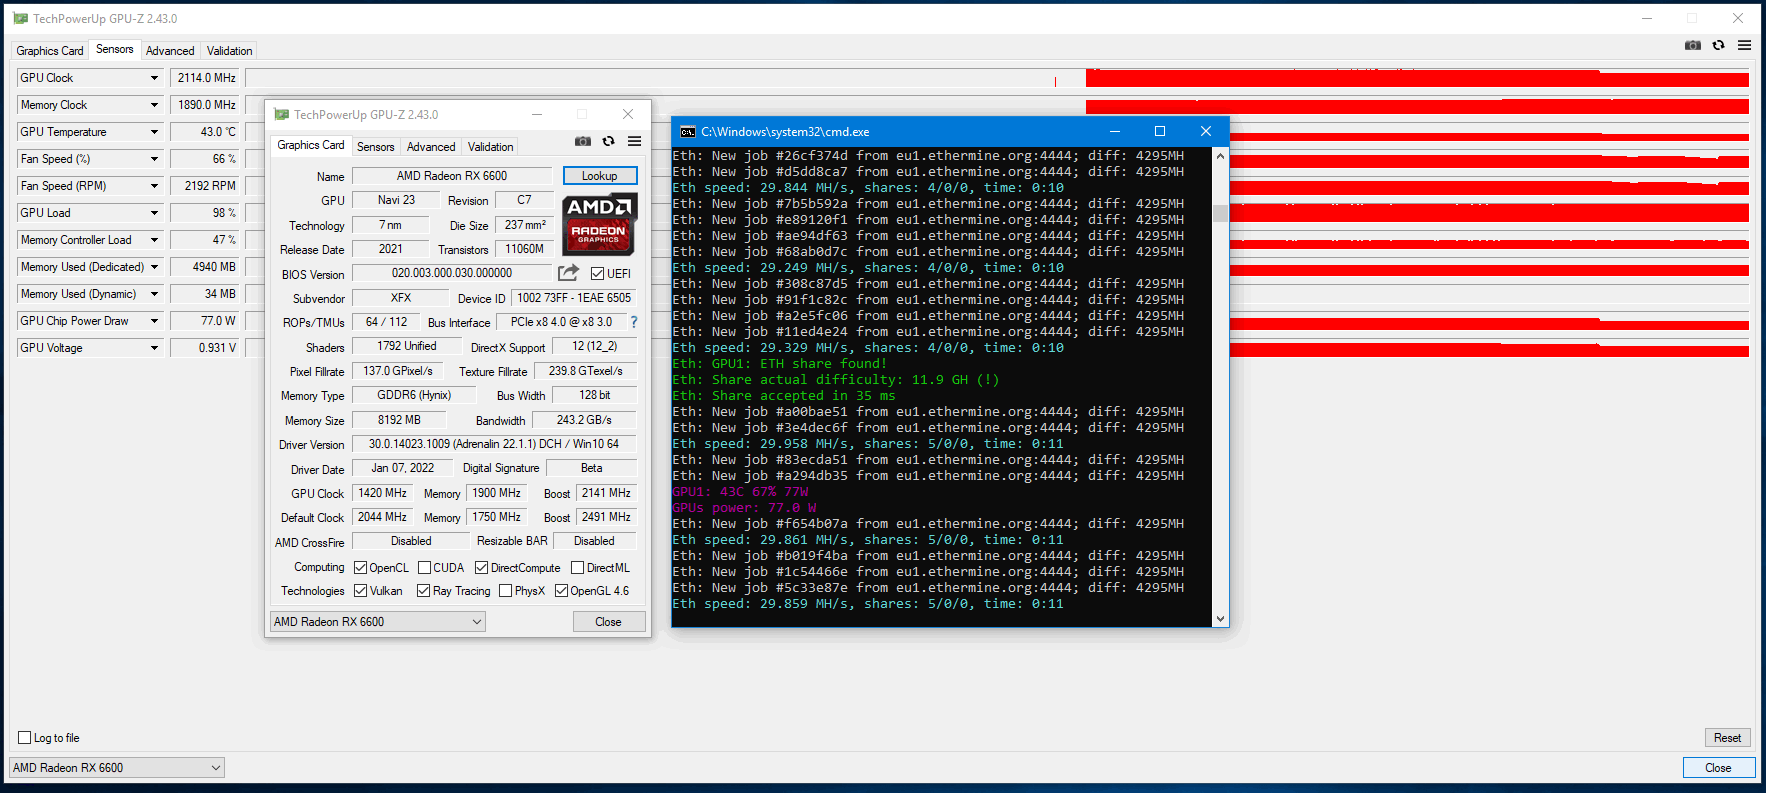Screen dimensions: 1766x793
Task: Click the AMD Radeon Graphics logo
Action: [598, 224]
